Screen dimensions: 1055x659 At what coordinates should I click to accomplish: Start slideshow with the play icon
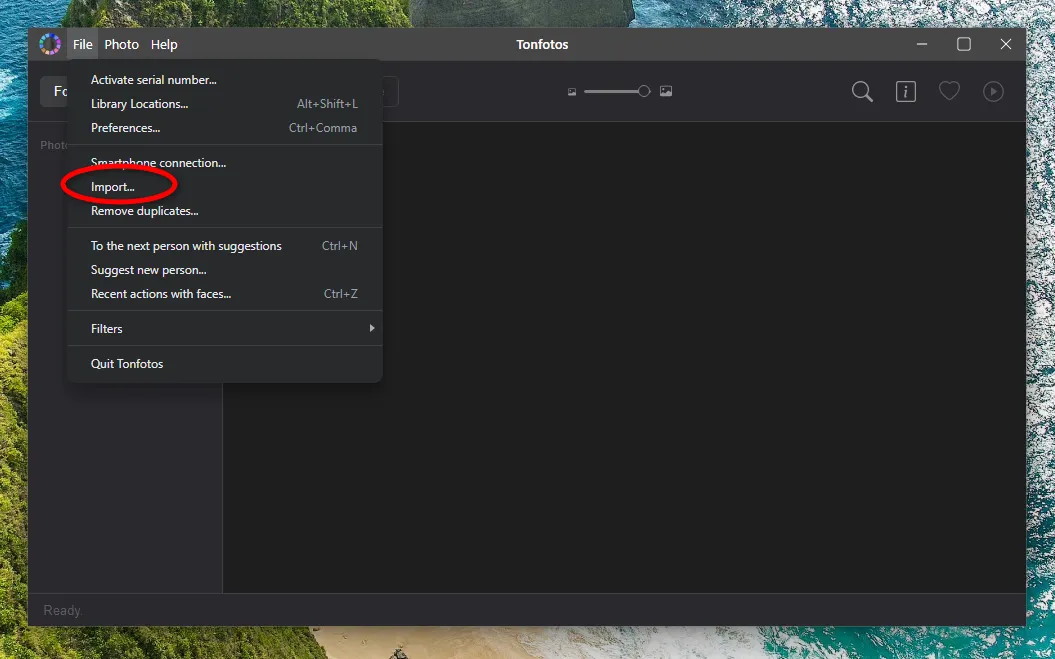coord(993,92)
